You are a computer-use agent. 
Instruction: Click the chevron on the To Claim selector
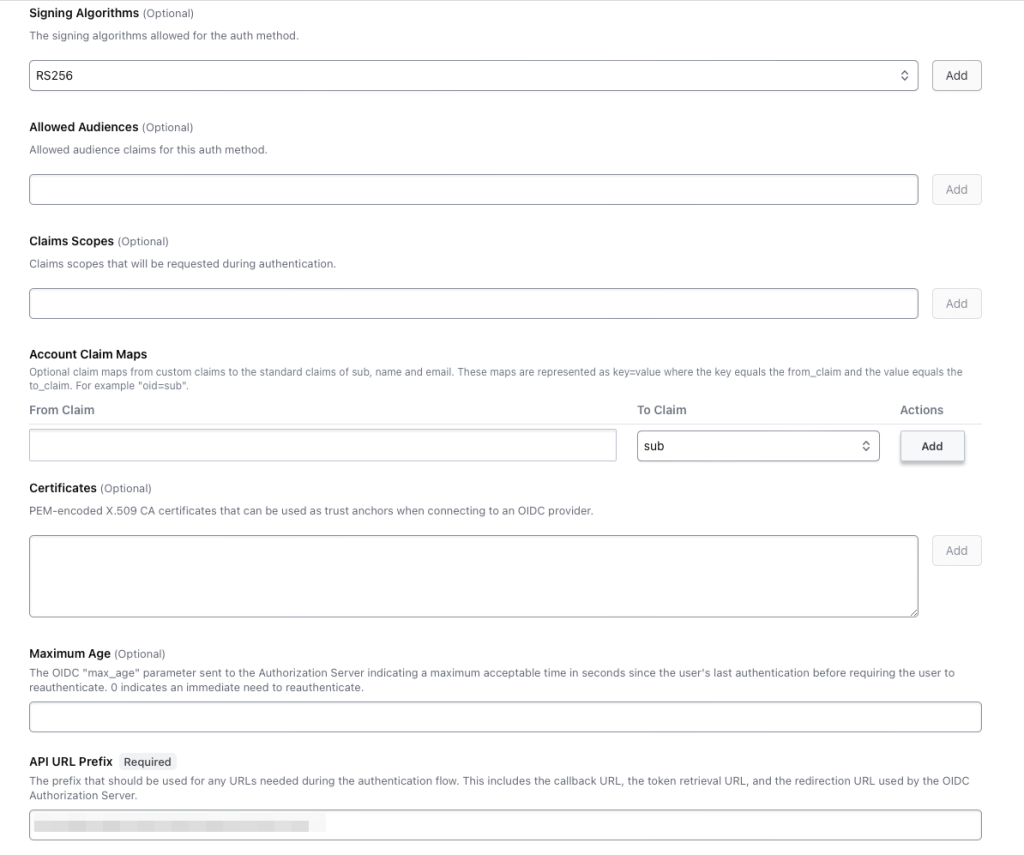[x=866, y=445]
